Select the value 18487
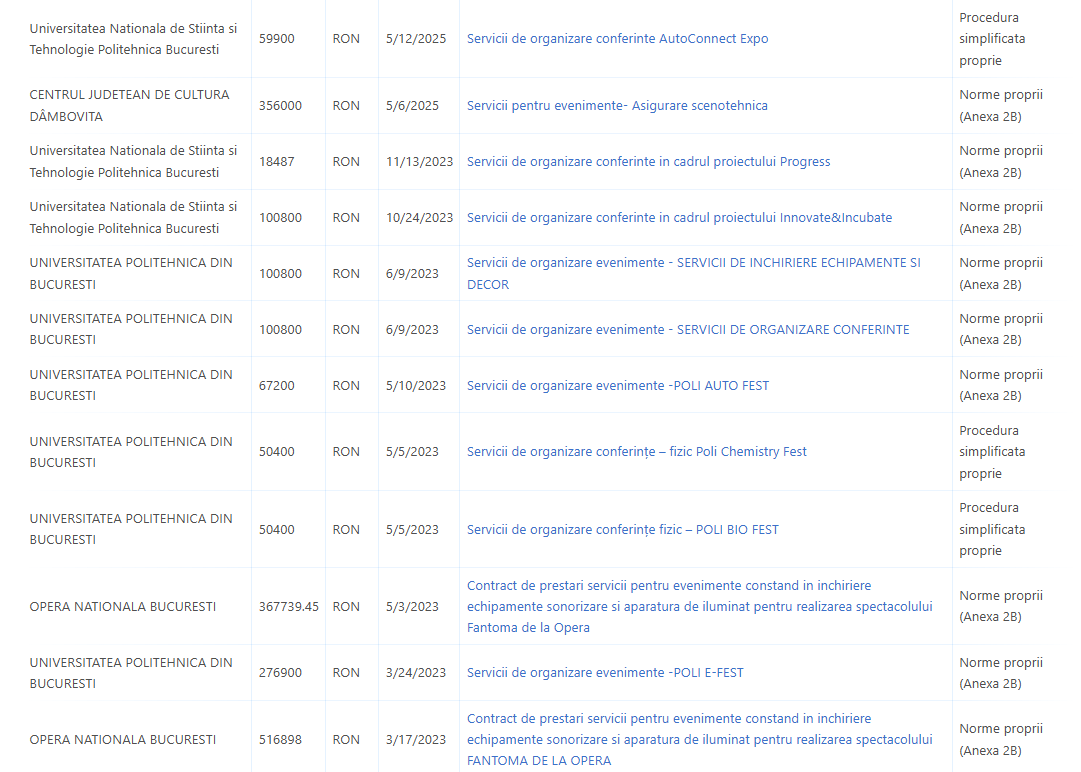The image size is (1081, 772). click(276, 161)
